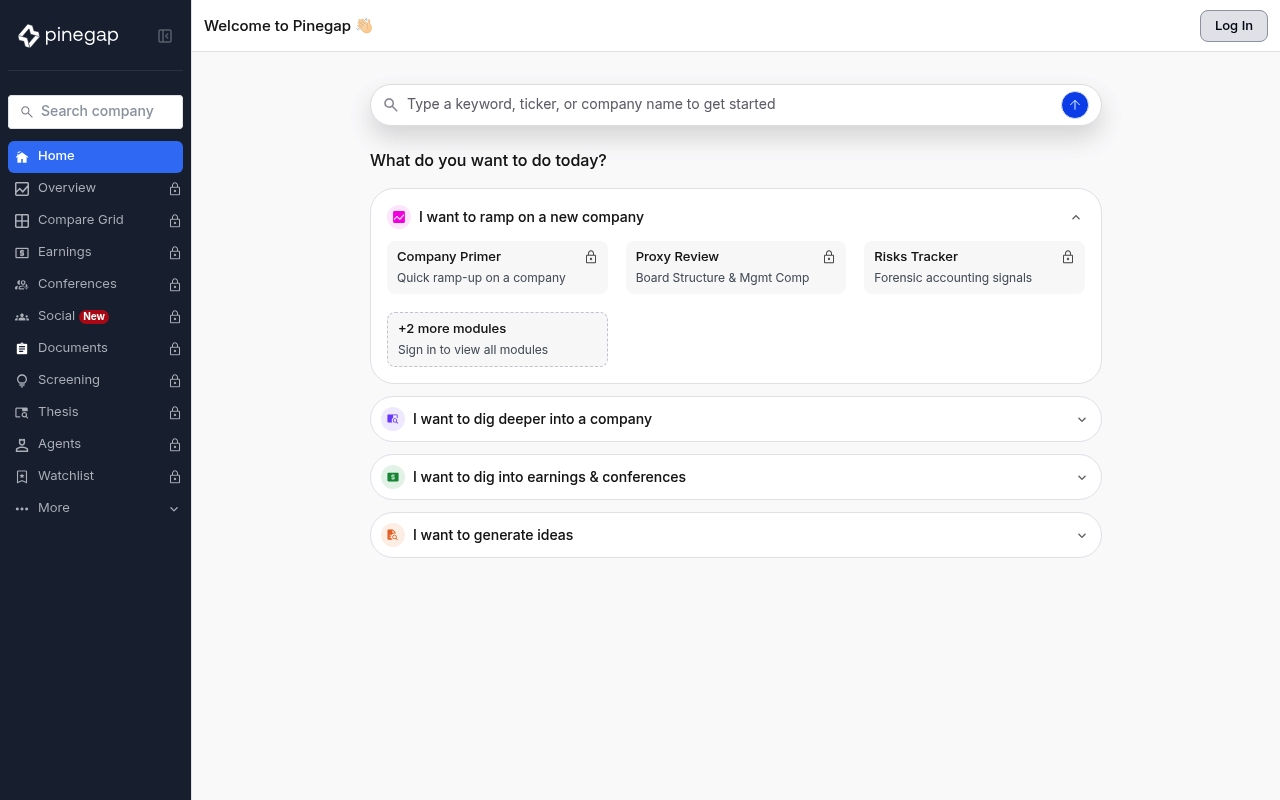1280x800 pixels.
Task: Expand 'I want to generate ideas' section
Action: pyautogui.click(x=1081, y=536)
